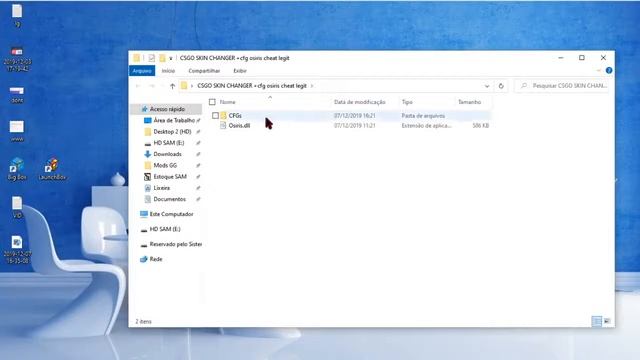Image resolution: width=640 pixels, height=360 pixels.
Task: Open the Compartilhar ribbon tab
Action: click(x=204, y=71)
